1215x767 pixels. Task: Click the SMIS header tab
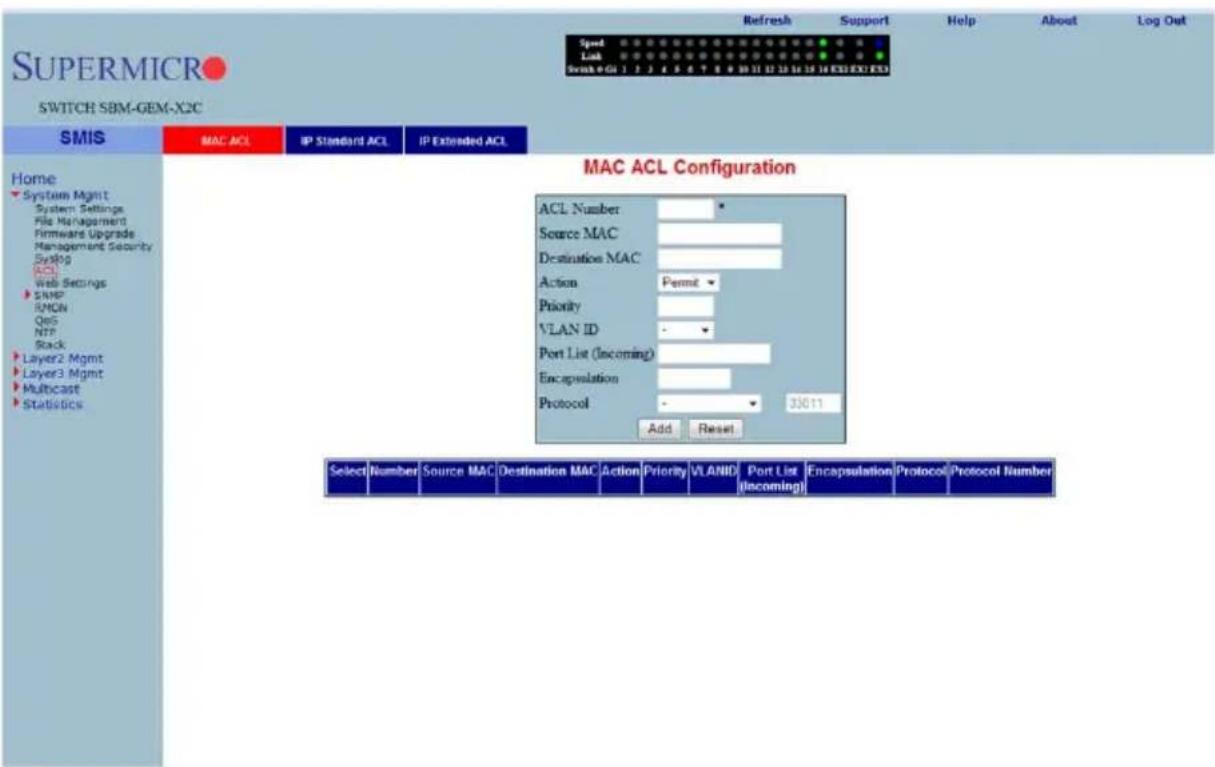coord(80,142)
